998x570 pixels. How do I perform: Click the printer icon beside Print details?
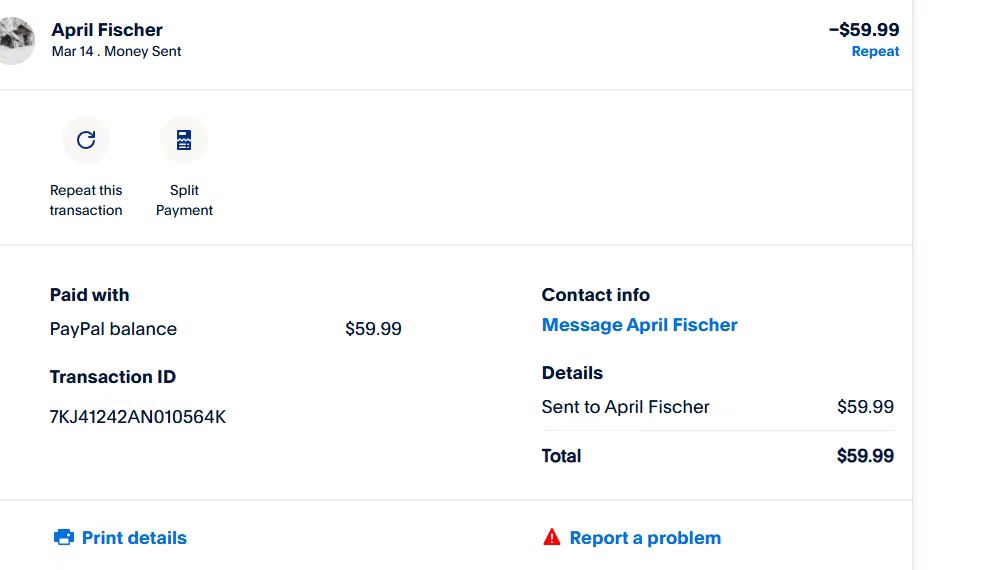click(x=64, y=538)
